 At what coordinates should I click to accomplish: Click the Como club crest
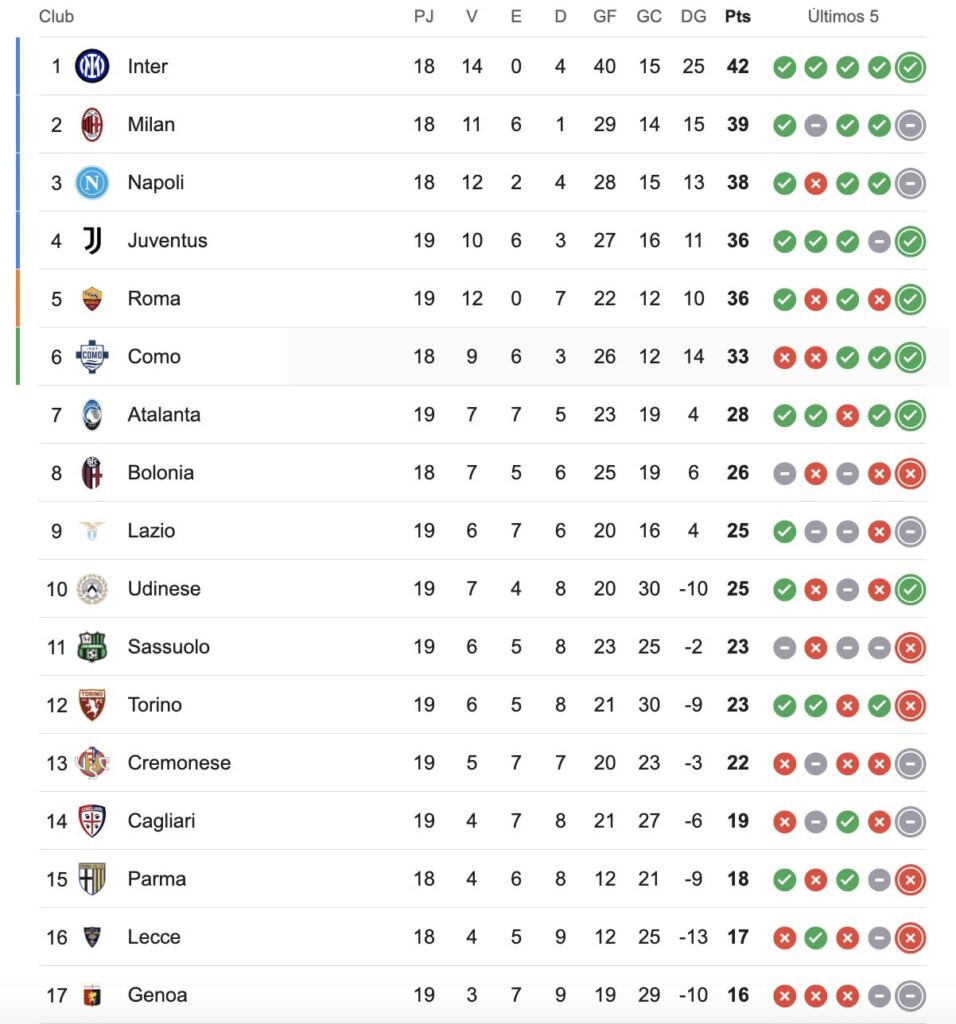92,356
